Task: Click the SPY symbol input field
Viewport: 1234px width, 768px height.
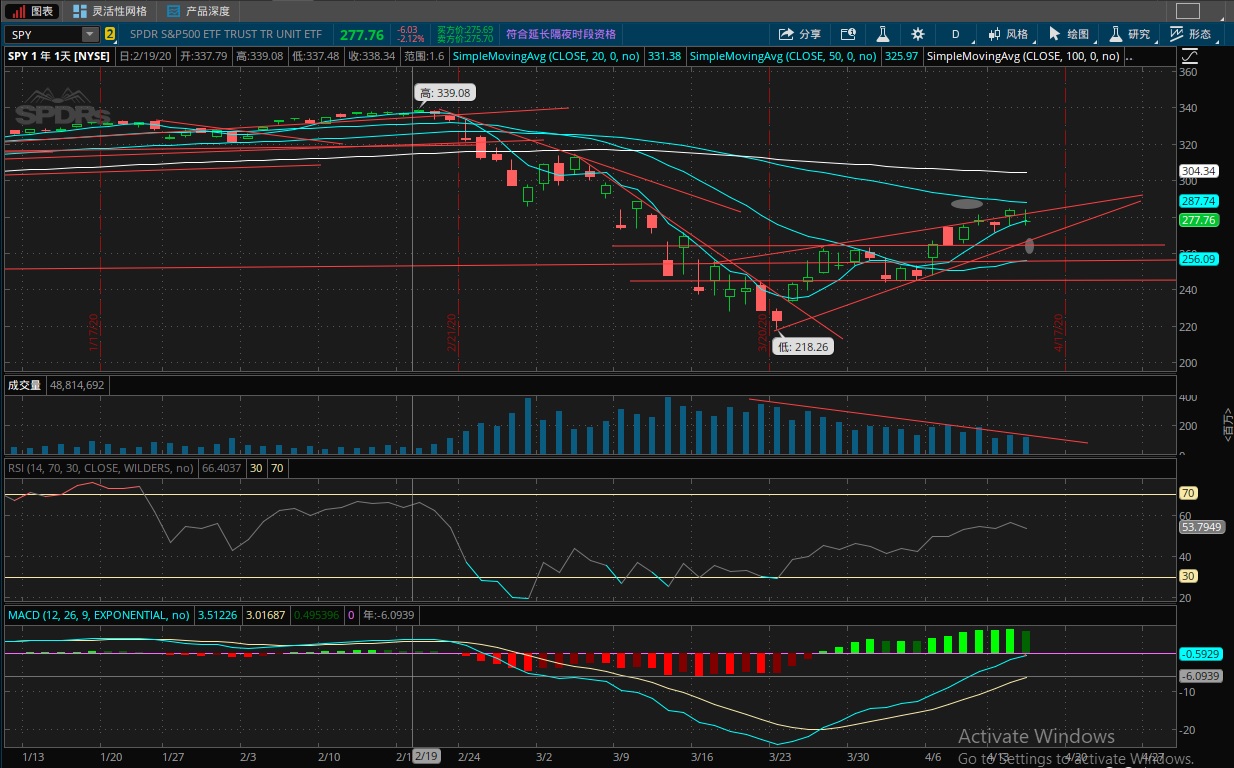Action: pyautogui.click(x=45, y=34)
